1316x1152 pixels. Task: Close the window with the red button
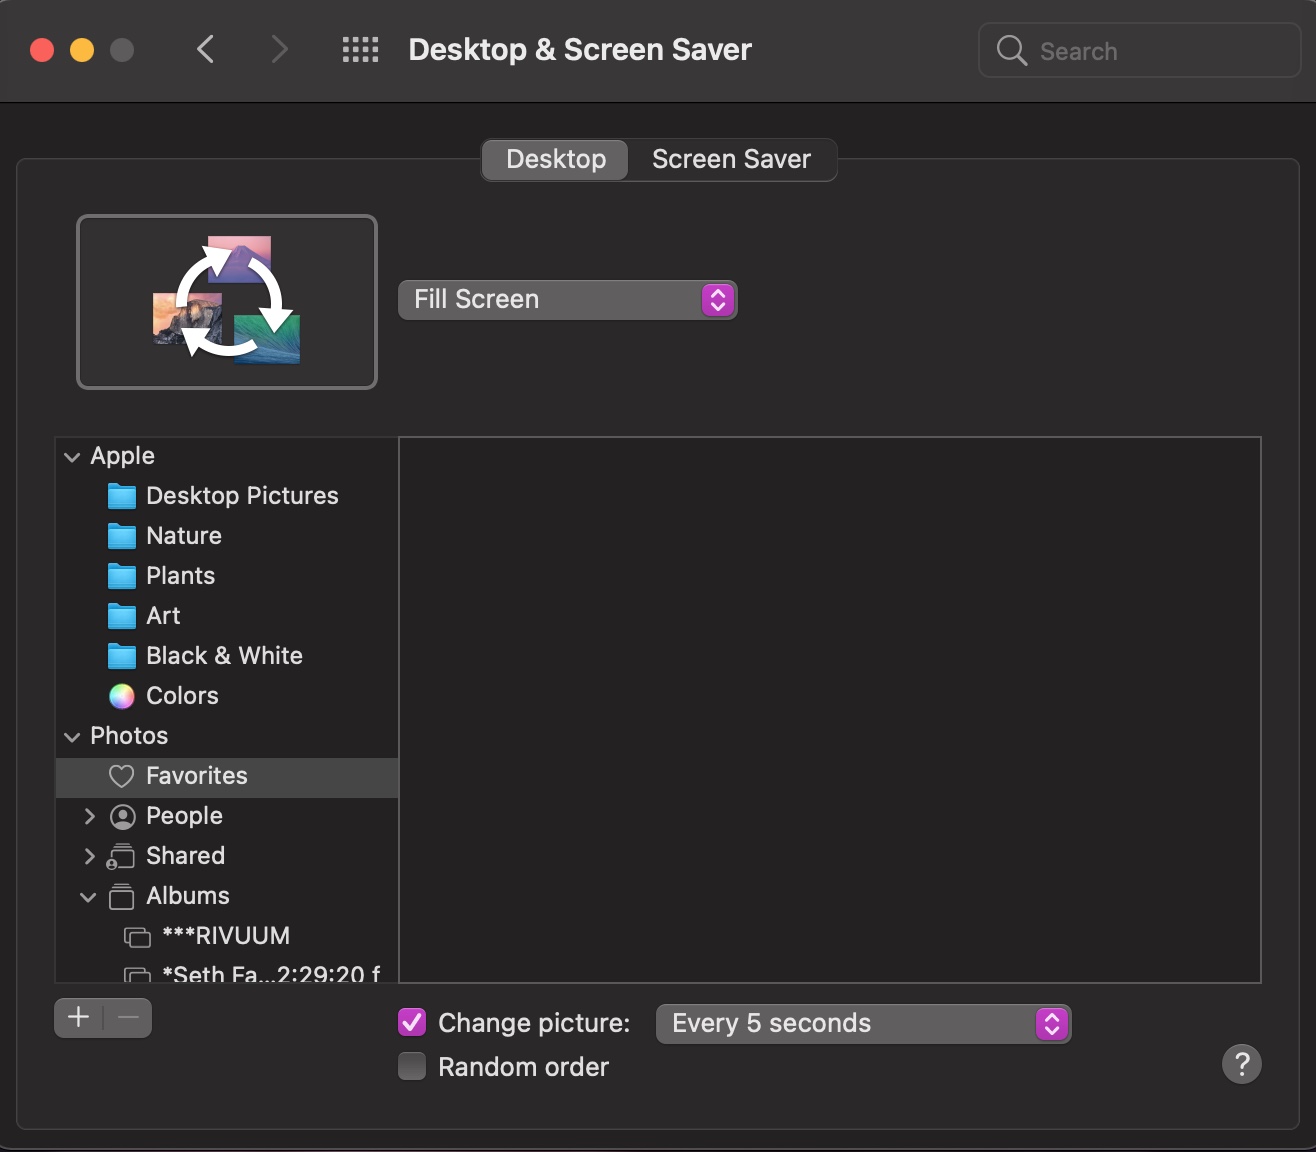click(42, 50)
